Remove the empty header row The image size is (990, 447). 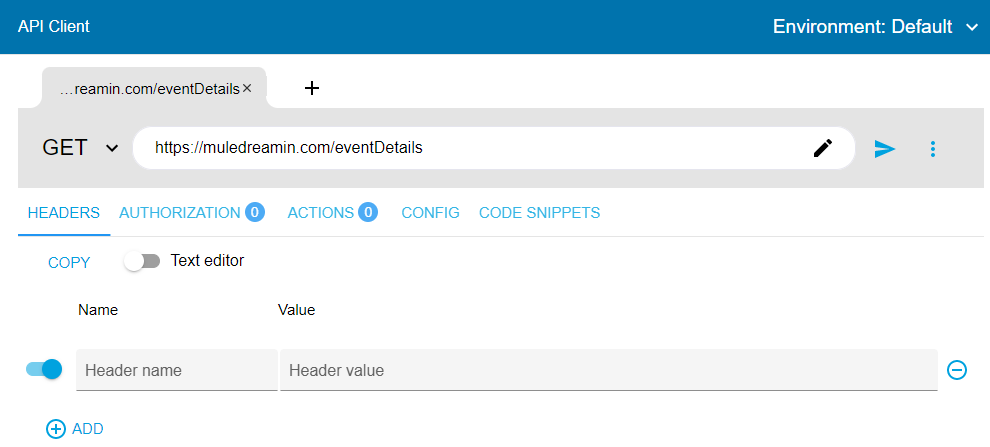[956, 370]
